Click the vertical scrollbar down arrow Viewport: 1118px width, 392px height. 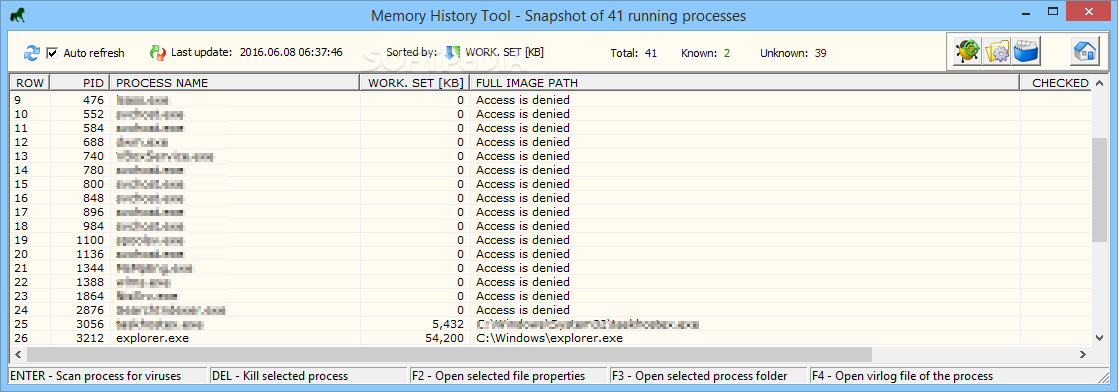1099,338
